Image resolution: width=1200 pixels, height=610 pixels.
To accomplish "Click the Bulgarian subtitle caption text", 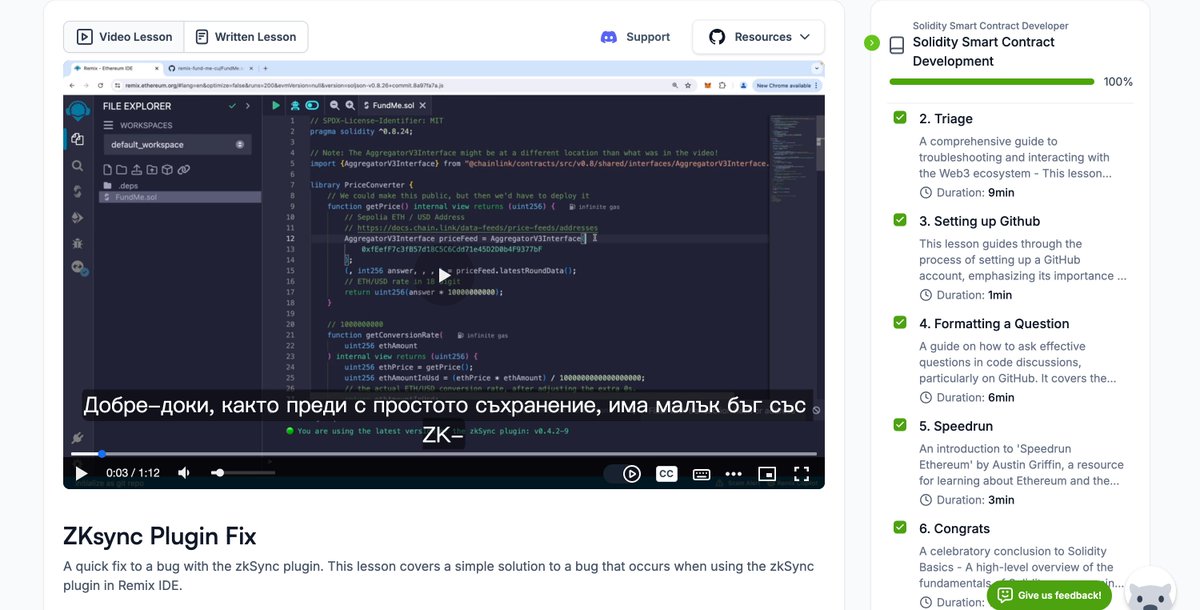I will coord(444,420).
